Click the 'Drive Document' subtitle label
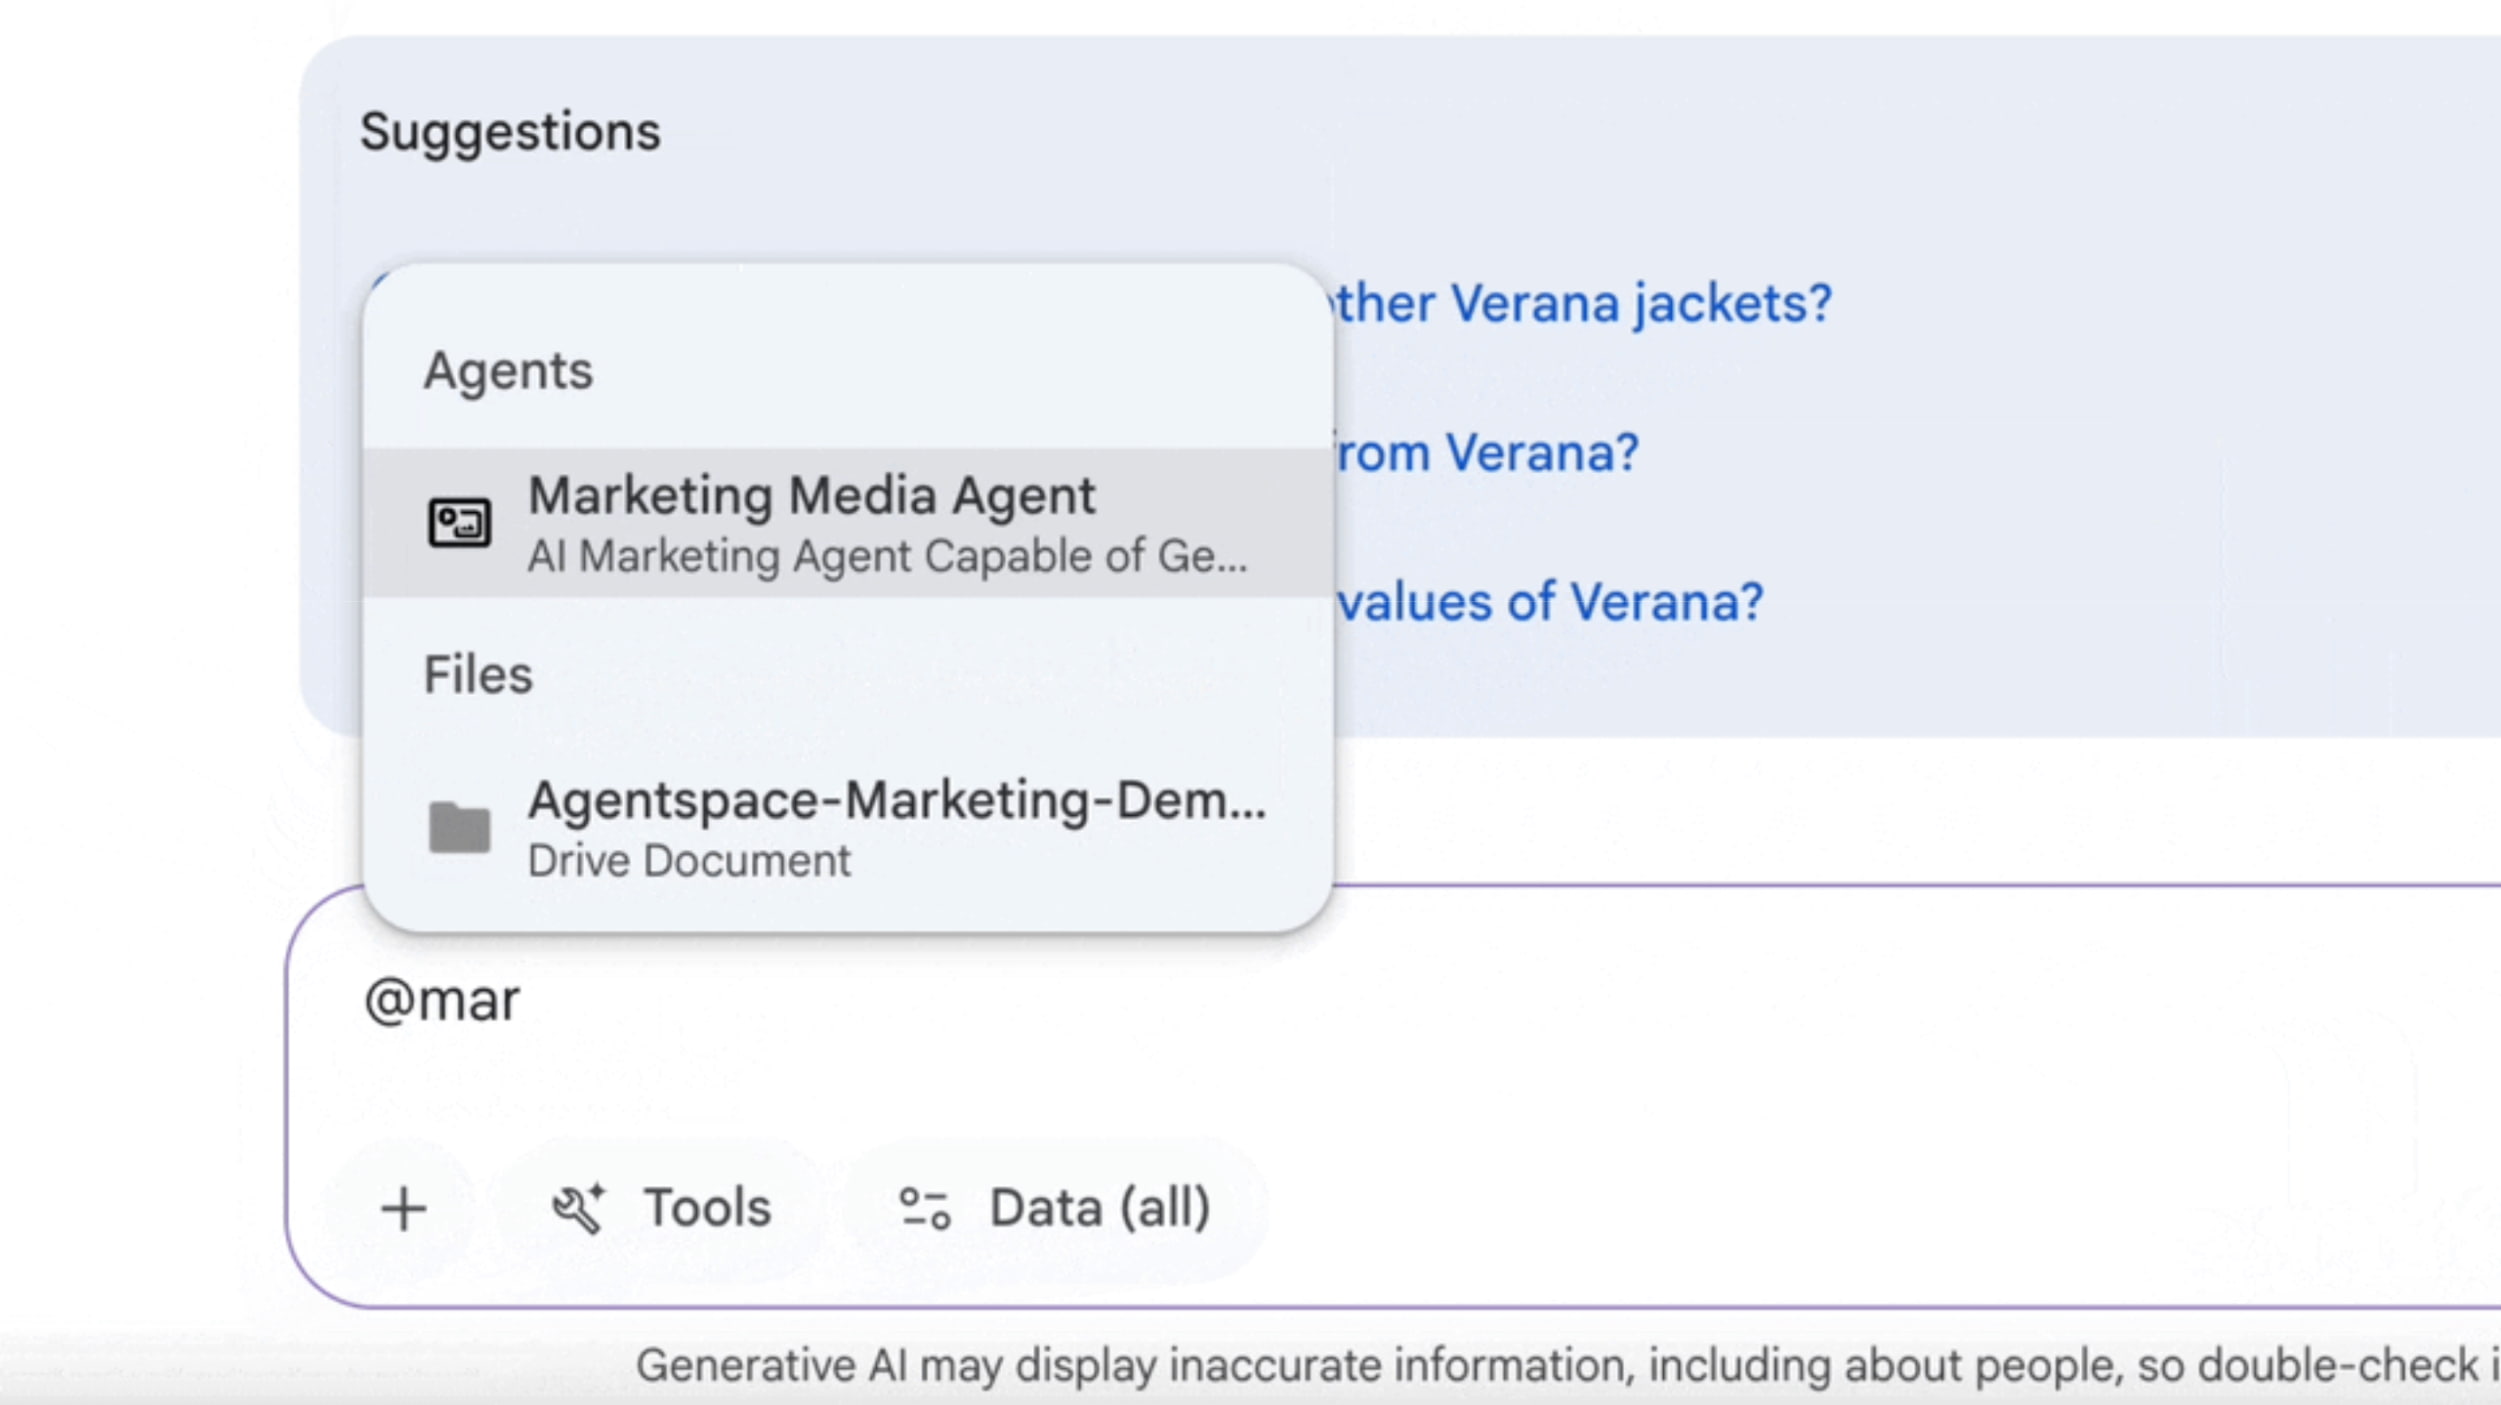This screenshot has width=2501, height=1405. (x=689, y=861)
